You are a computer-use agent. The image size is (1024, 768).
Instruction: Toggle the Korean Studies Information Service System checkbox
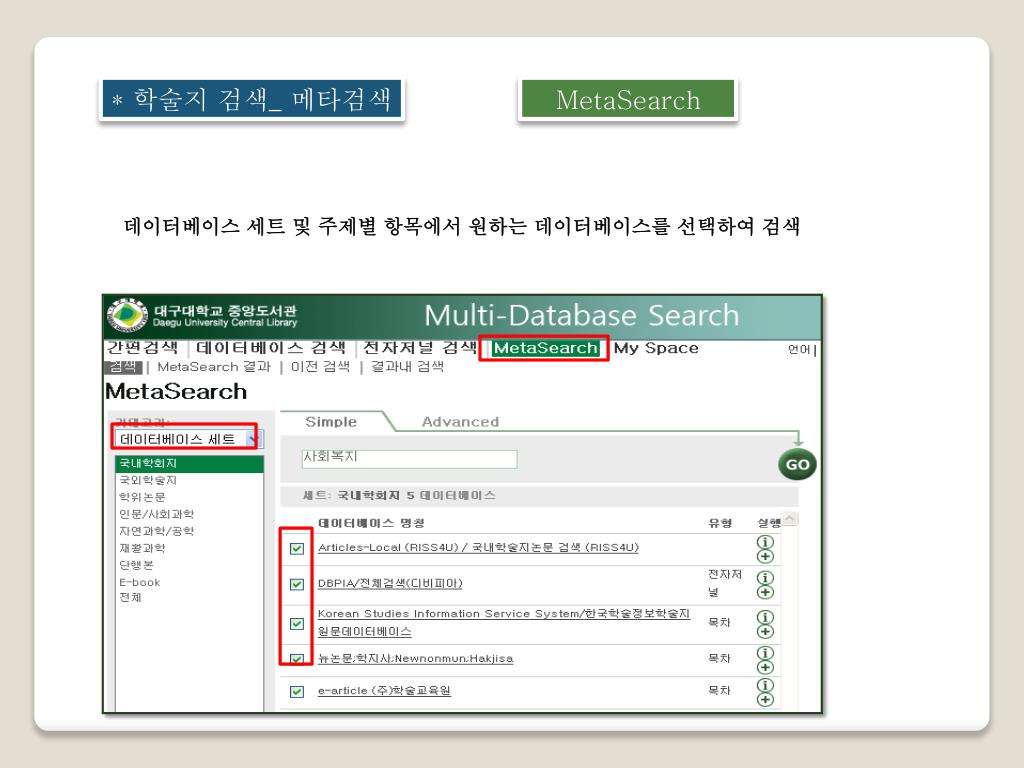[296, 624]
